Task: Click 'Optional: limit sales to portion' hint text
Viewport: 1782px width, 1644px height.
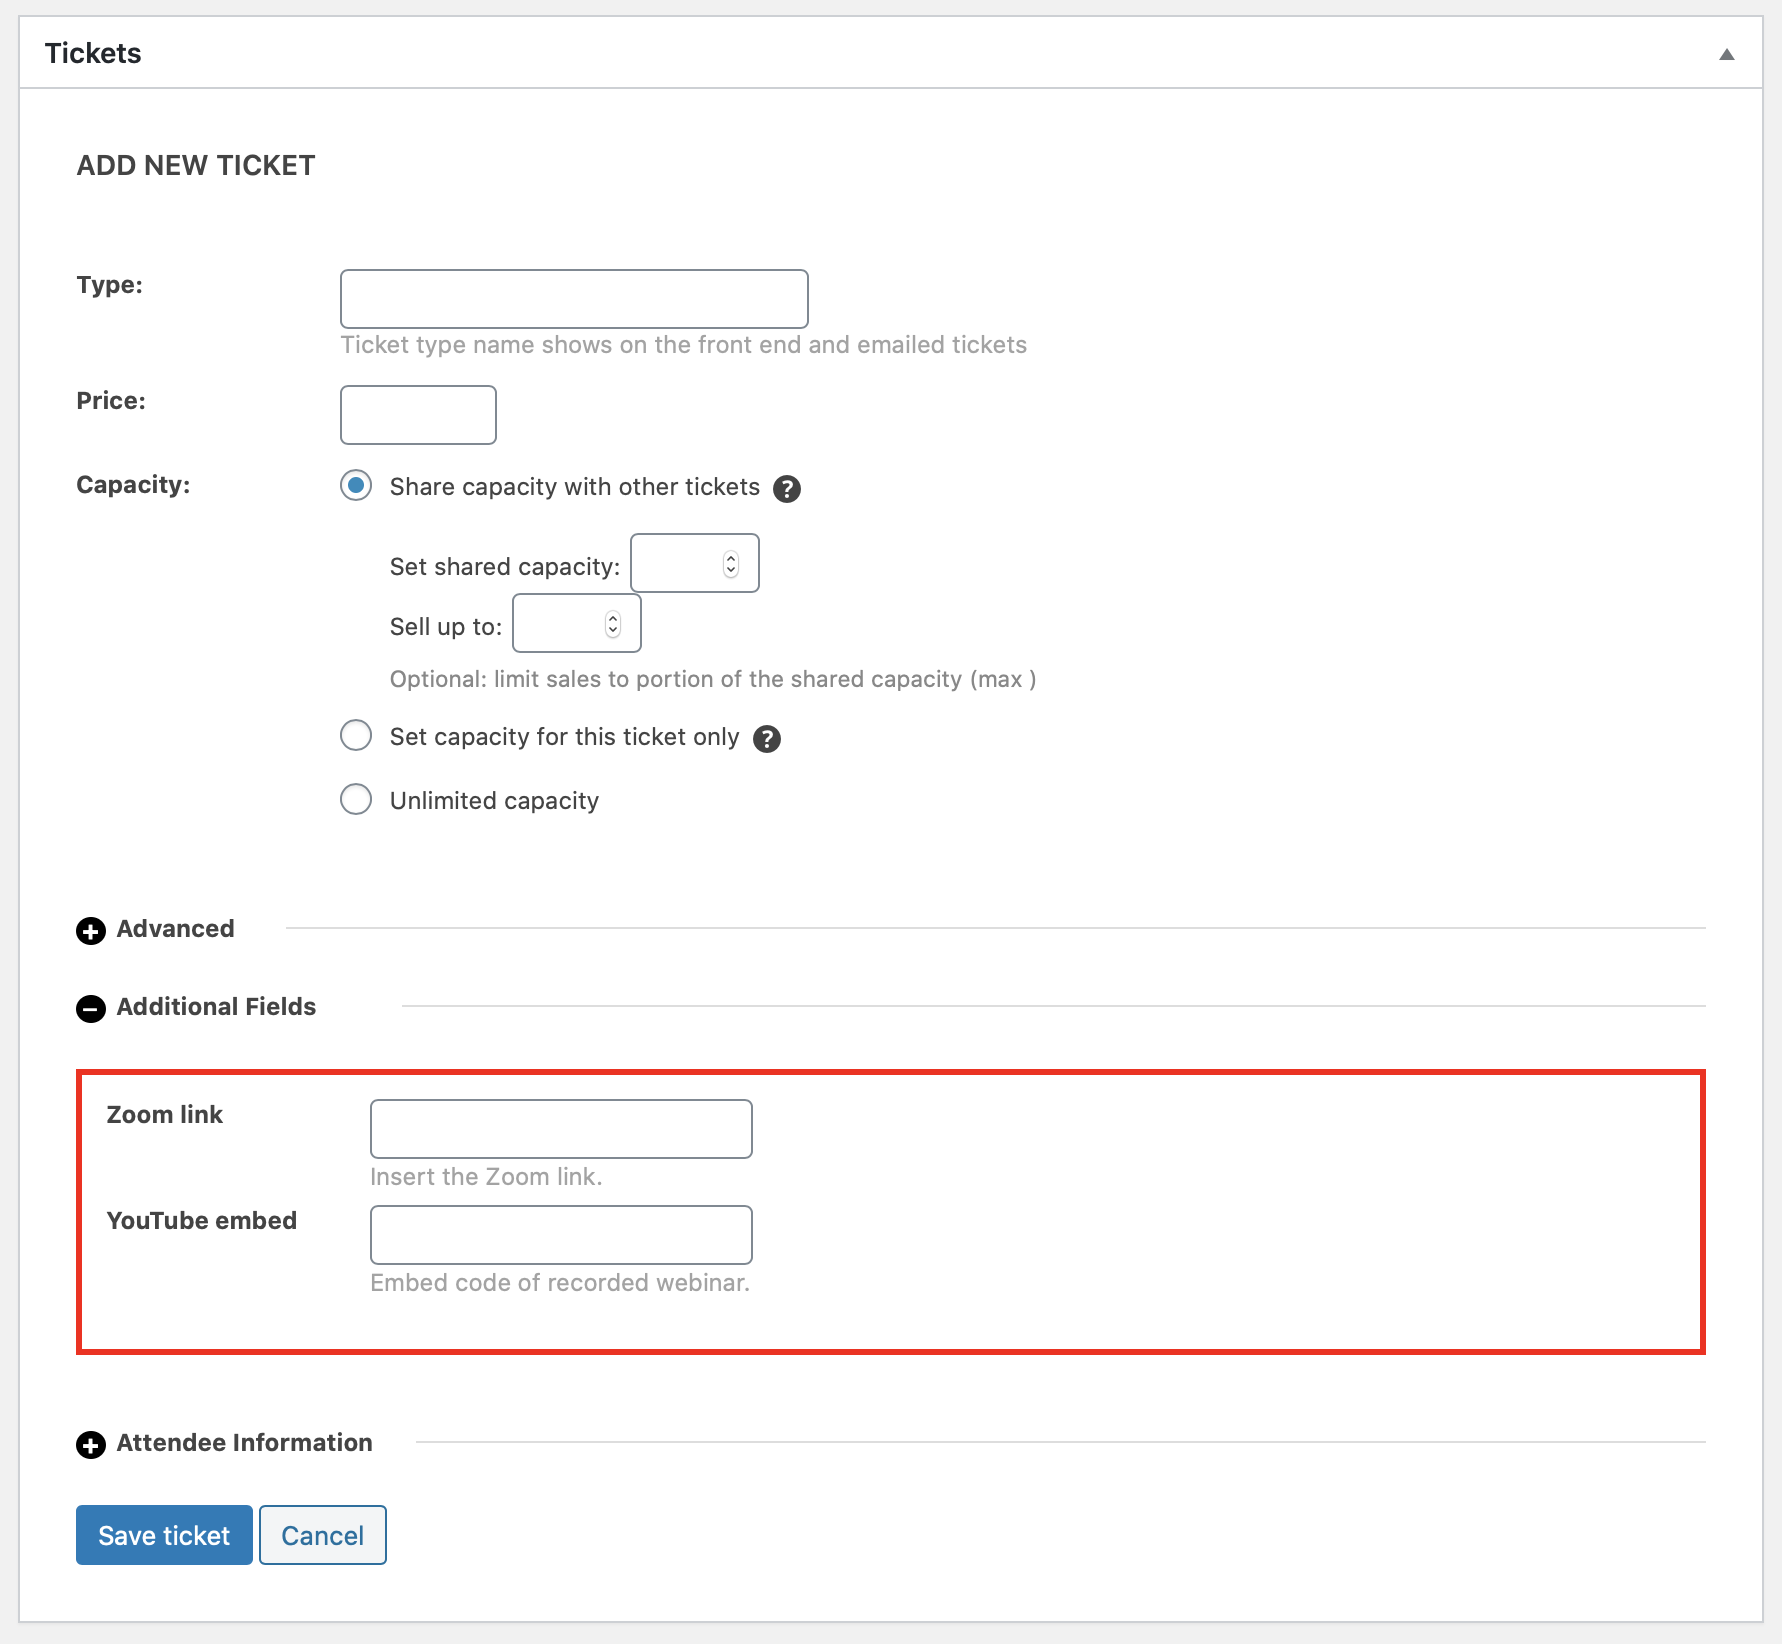Action: pos(713,679)
